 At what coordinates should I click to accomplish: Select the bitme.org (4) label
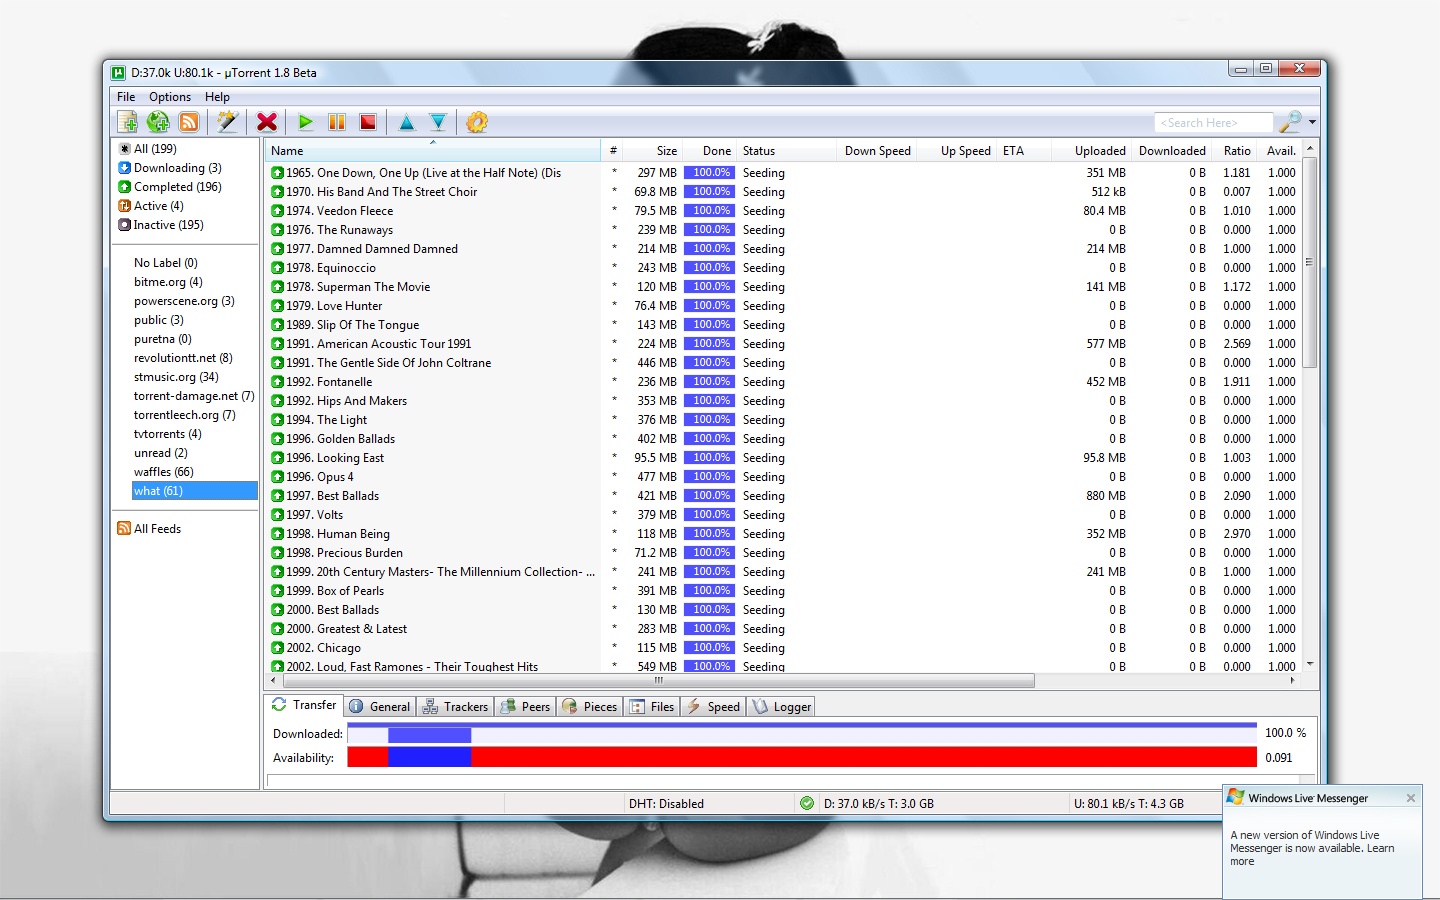pyautogui.click(x=168, y=282)
